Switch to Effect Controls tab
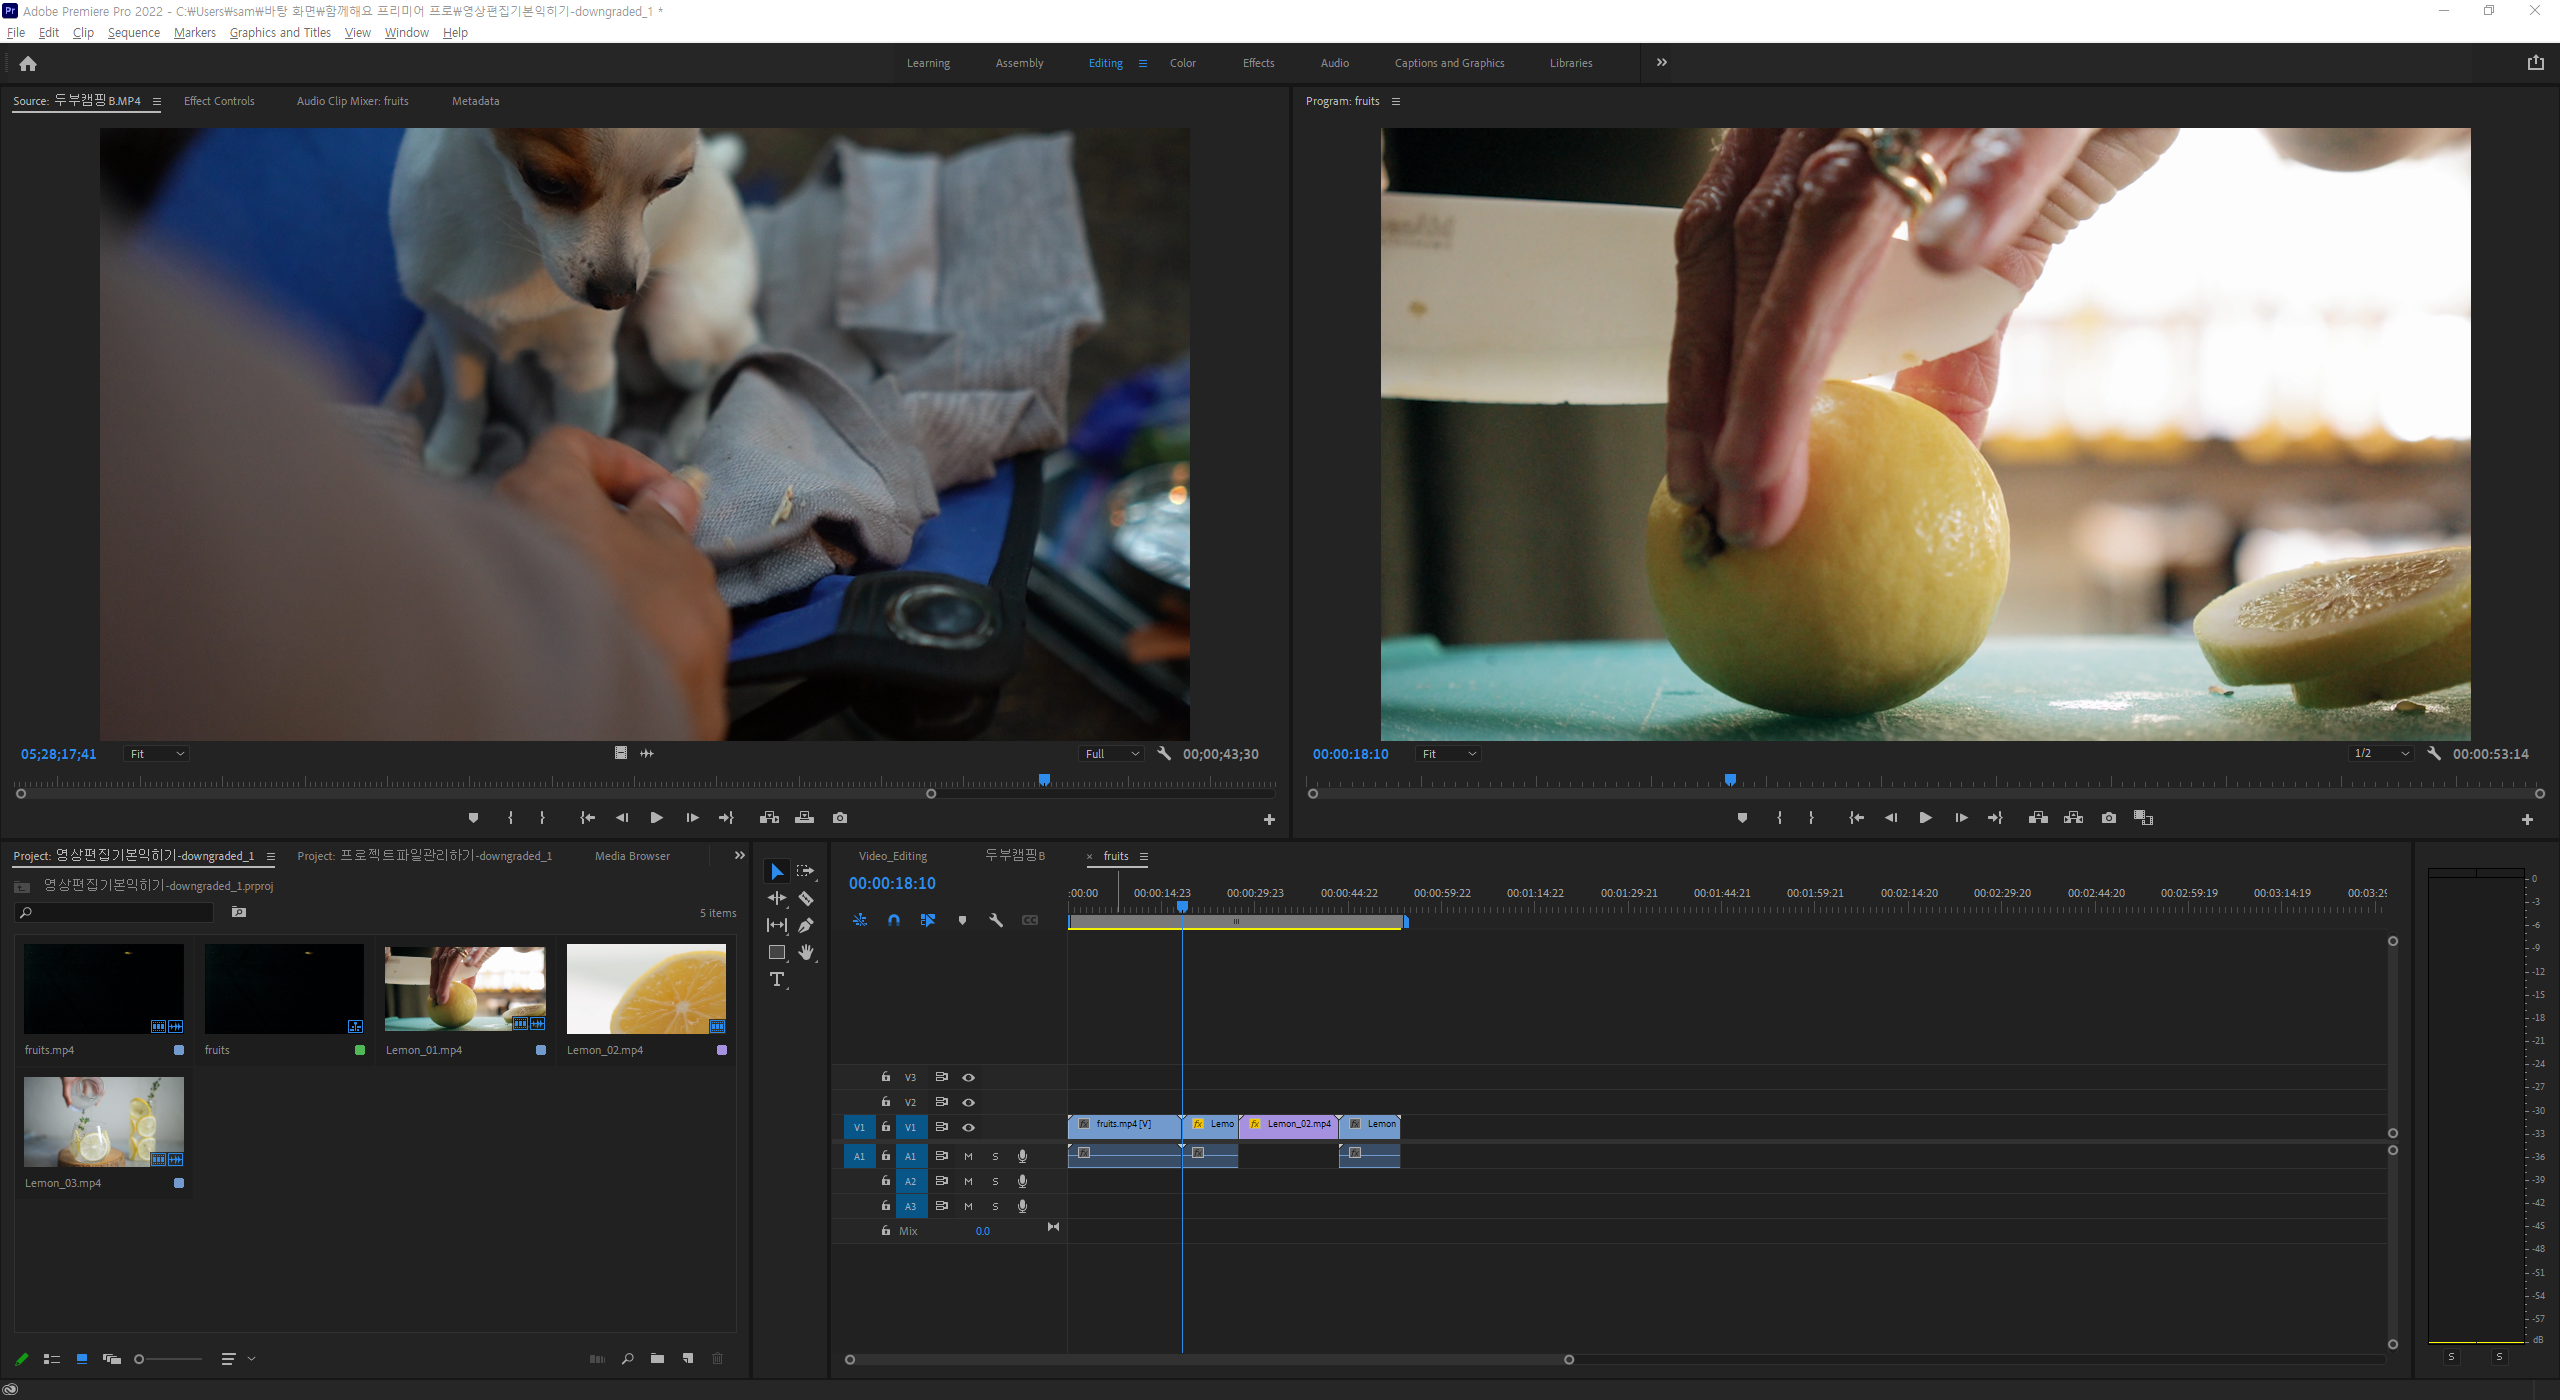Screen dimensions: 2560x1400 click(219, 101)
